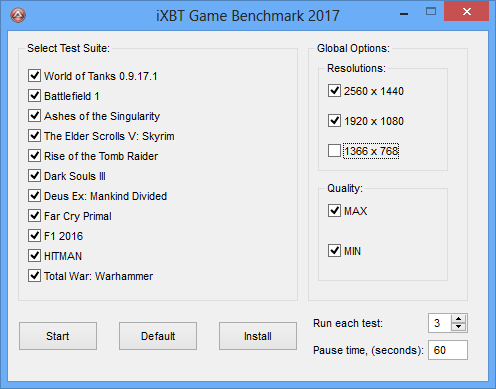Viewport: 496px width, 389px height.
Task: Close the iXBT Game Benchmark window
Action: [x=467, y=12]
